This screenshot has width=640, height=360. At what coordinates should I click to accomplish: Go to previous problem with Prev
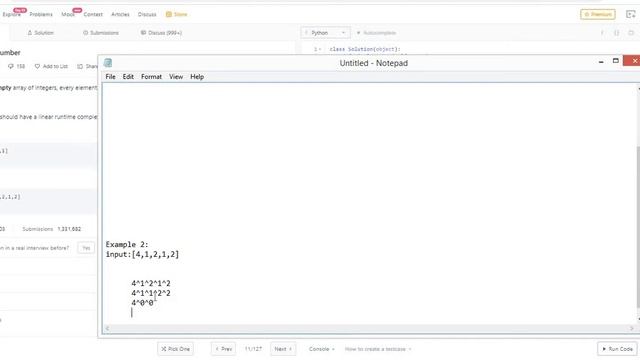[223, 349]
